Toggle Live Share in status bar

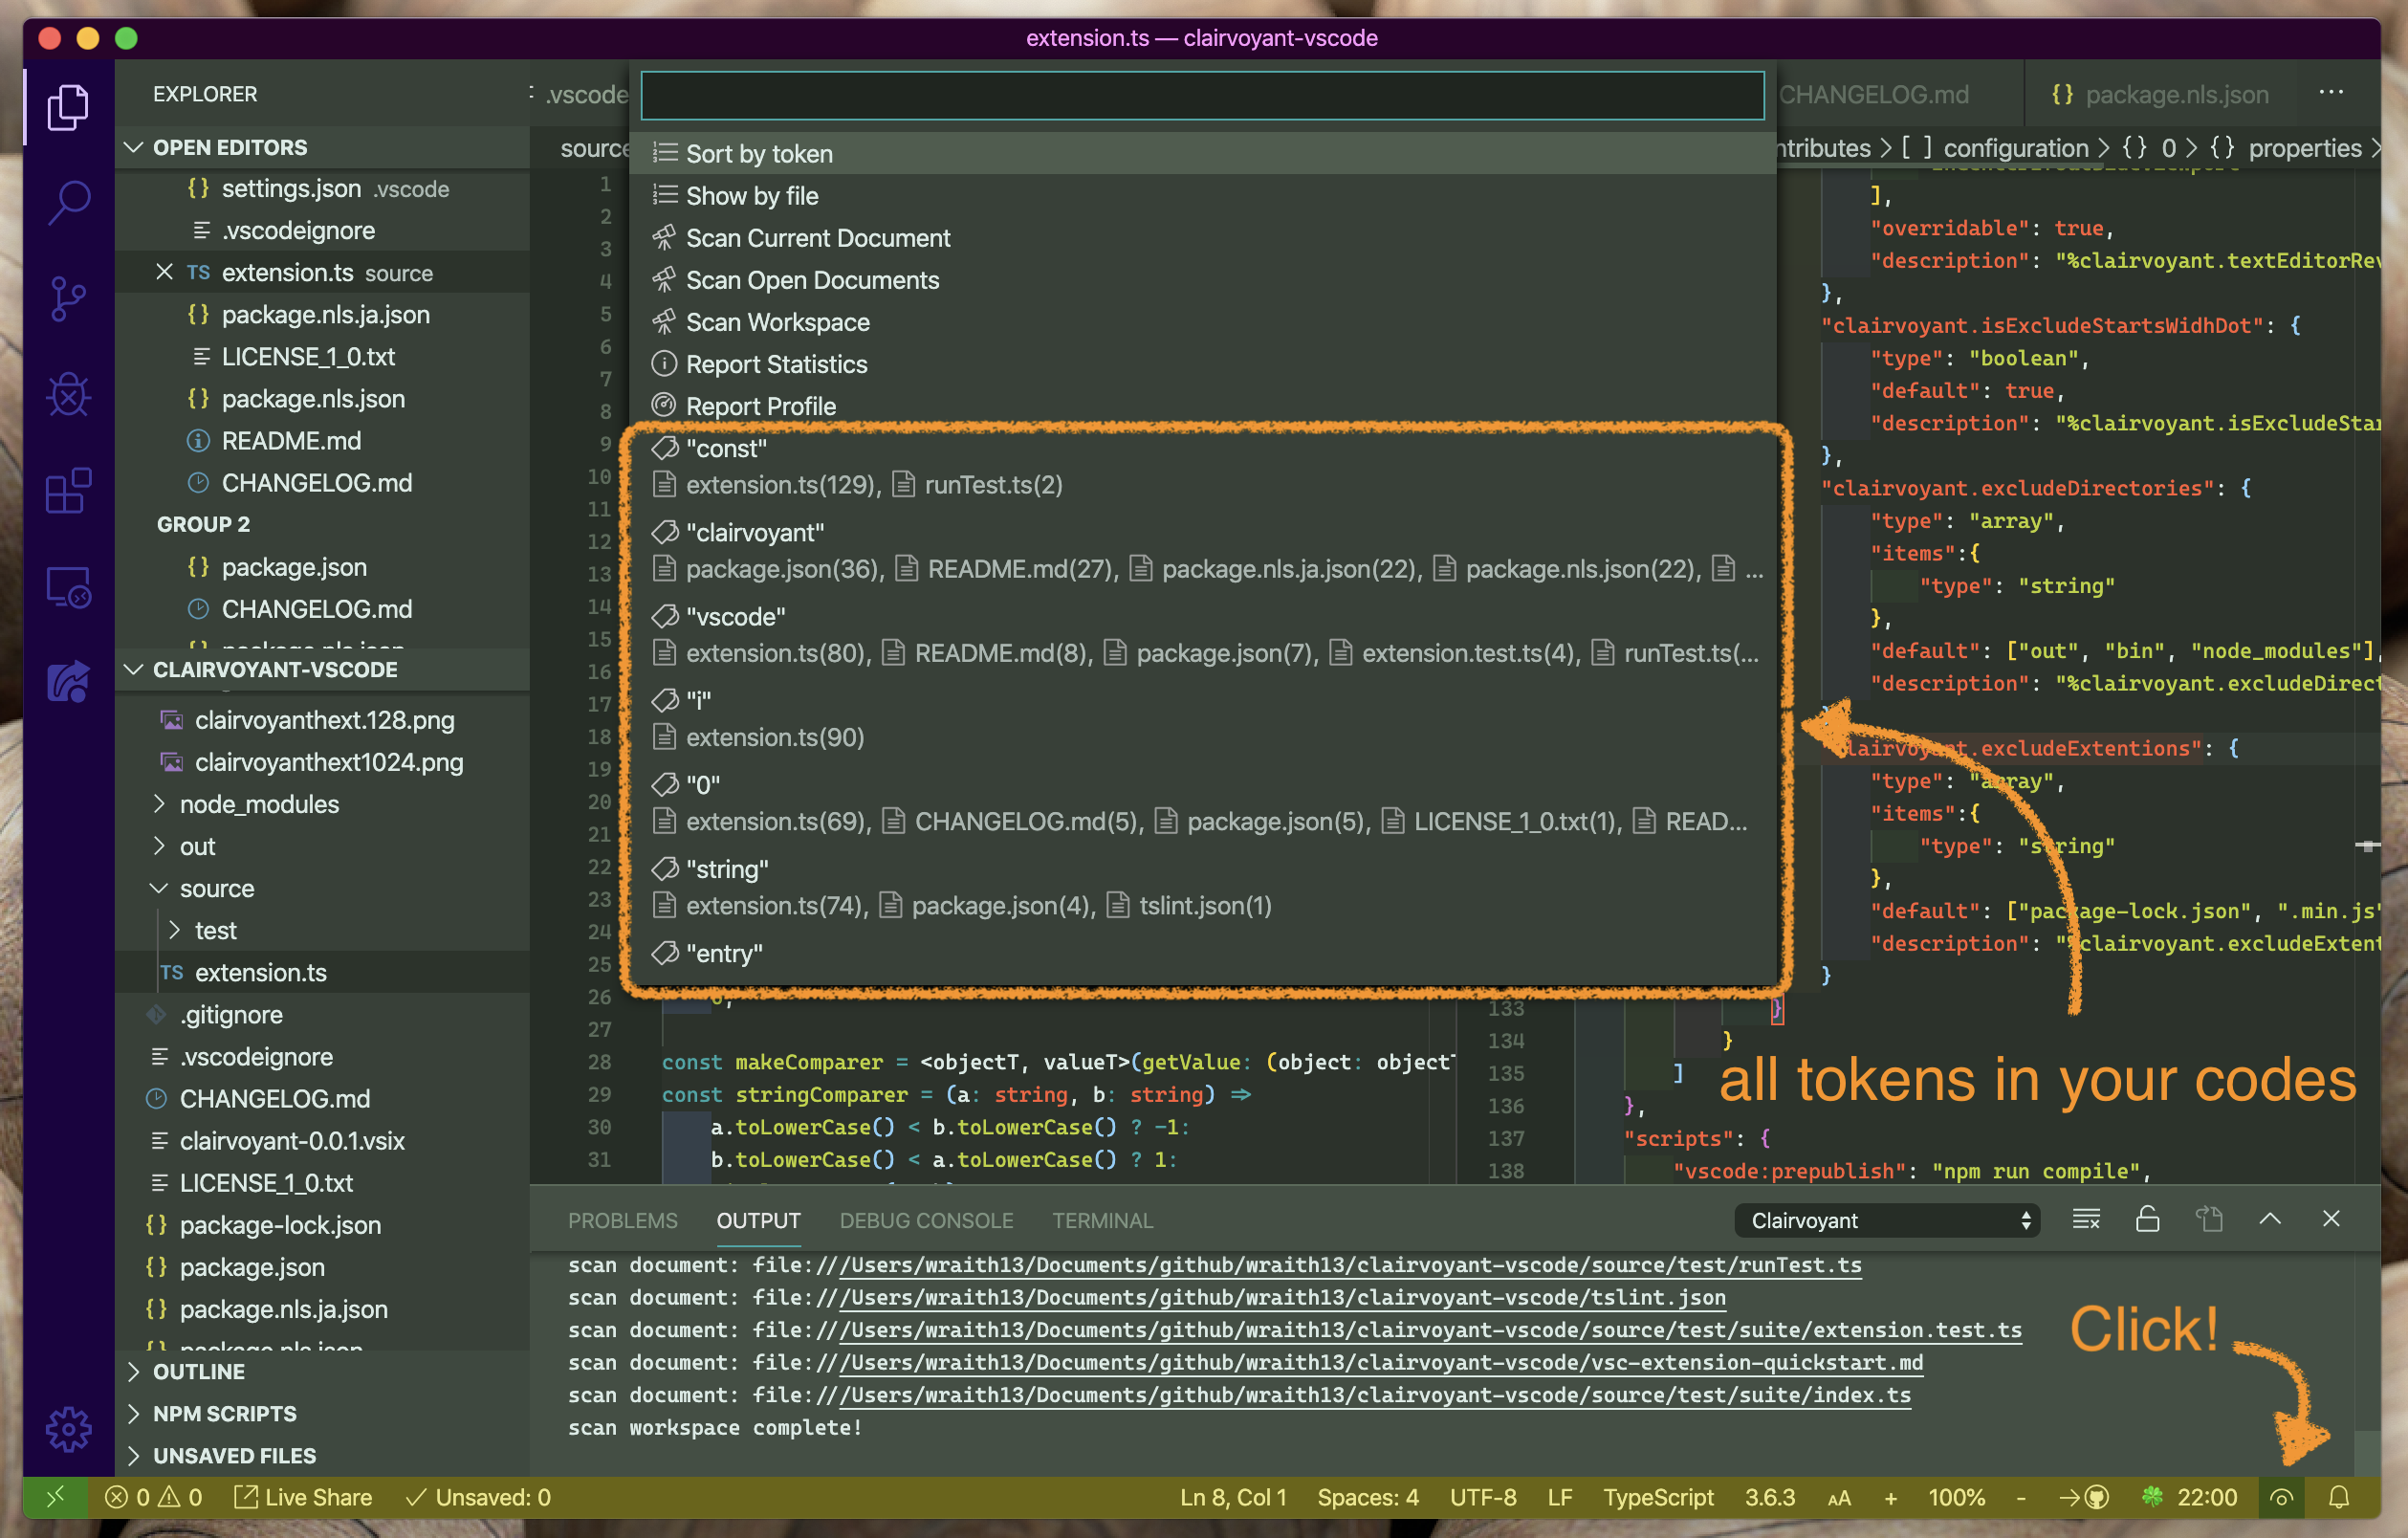[303, 1496]
